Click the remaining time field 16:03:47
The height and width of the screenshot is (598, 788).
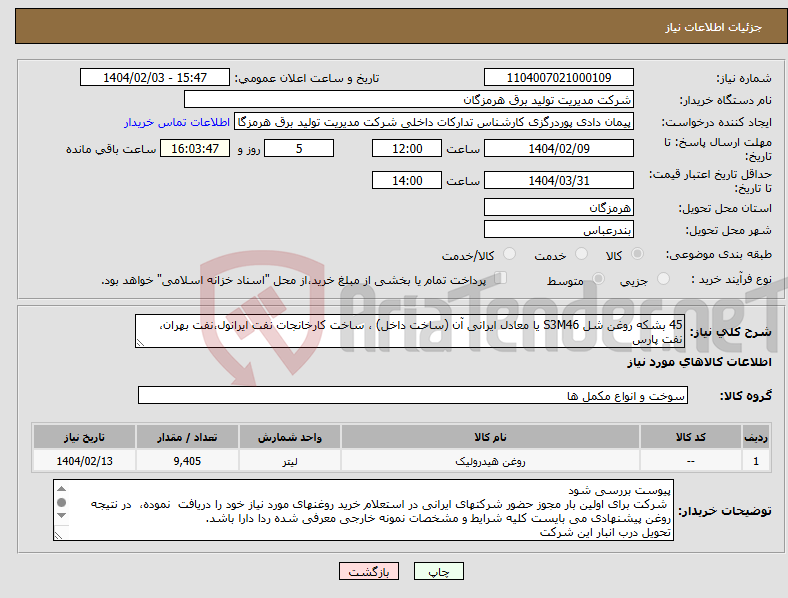click(x=195, y=148)
